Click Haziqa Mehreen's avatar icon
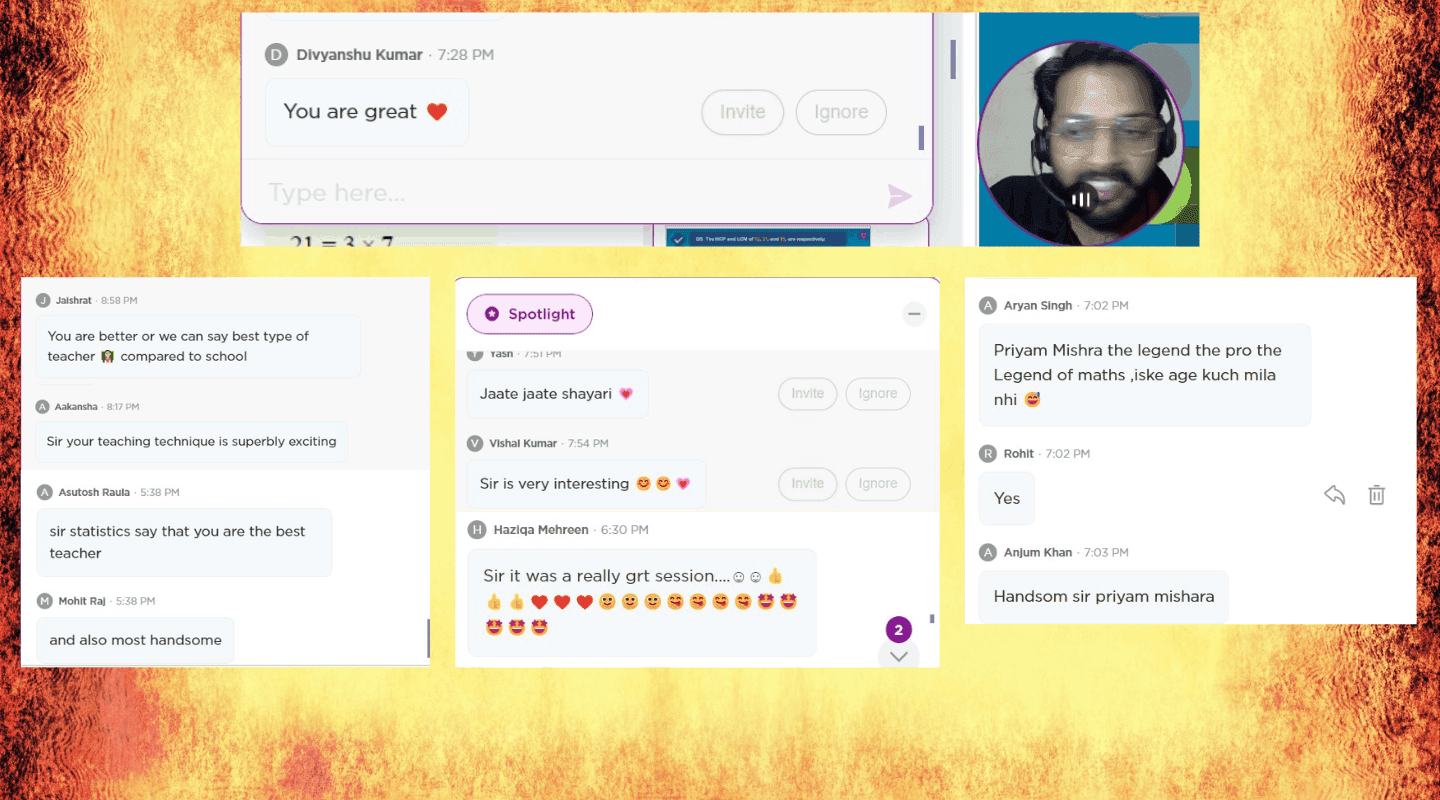This screenshot has width=1440, height=800. (x=477, y=530)
